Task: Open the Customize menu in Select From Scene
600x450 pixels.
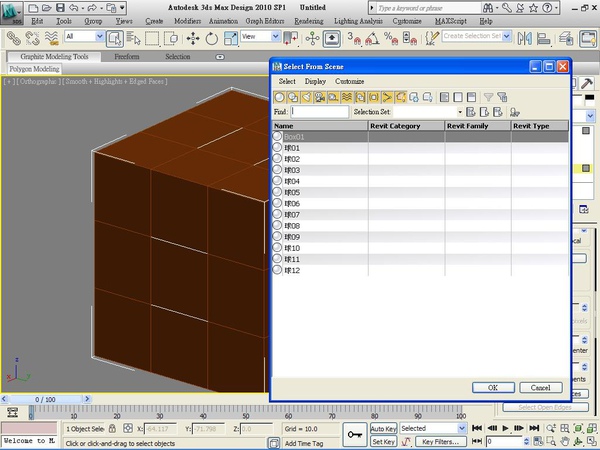Action: [x=349, y=81]
